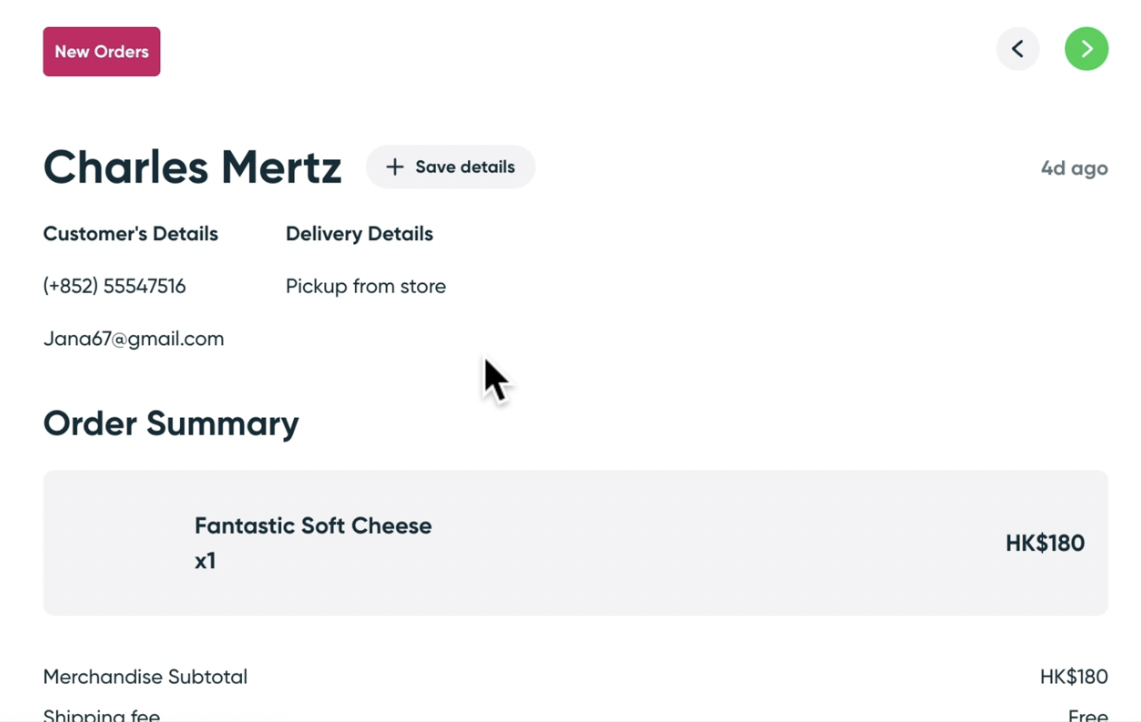The height and width of the screenshot is (722, 1141).
Task: Go to the previous order arrow
Action: pyautogui.click(x=1017, y=49)
